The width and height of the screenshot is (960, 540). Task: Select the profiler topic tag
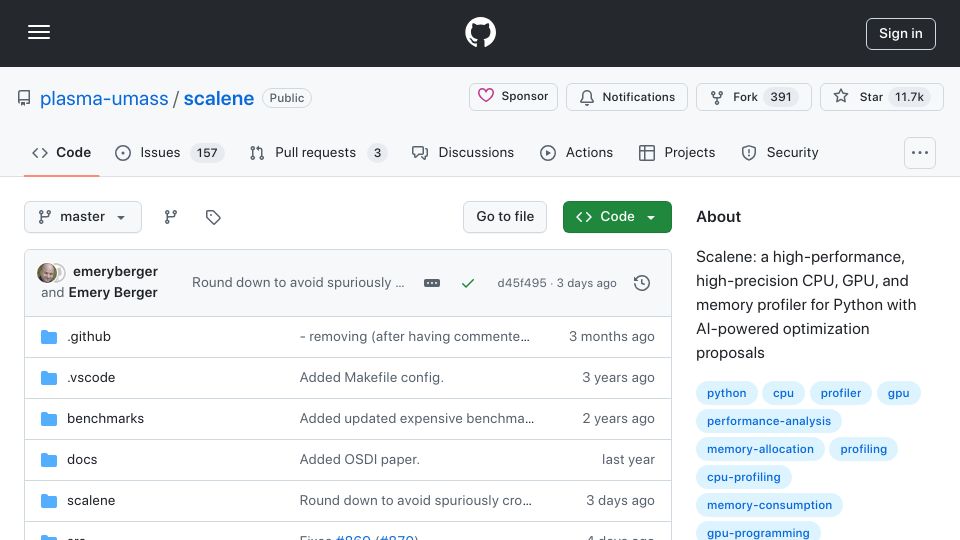[841, 393]
